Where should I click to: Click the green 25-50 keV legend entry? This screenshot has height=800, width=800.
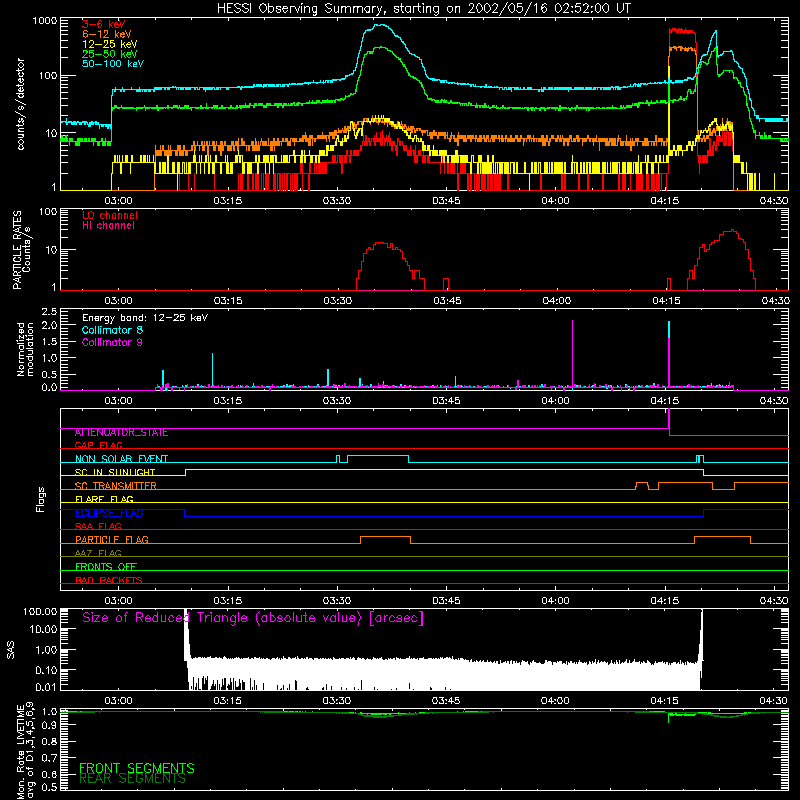coord(110,54)
